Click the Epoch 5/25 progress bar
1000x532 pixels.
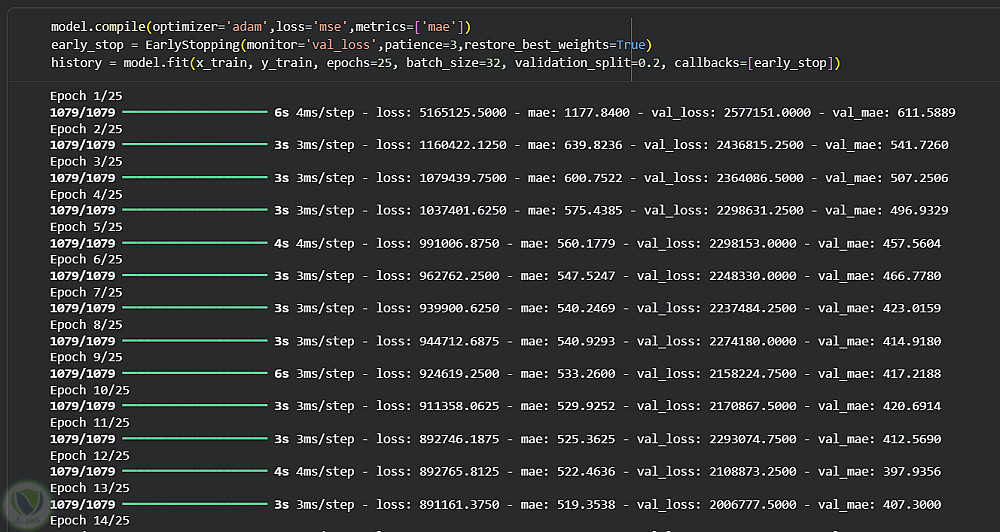[195, 243]
